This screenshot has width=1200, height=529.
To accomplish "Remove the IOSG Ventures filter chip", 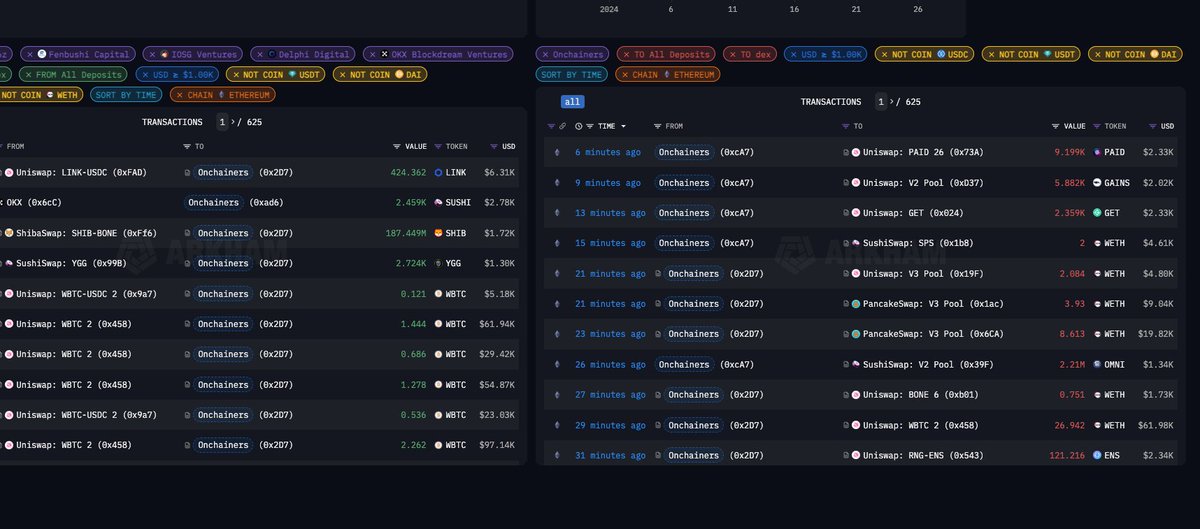I will click(151, 54).
